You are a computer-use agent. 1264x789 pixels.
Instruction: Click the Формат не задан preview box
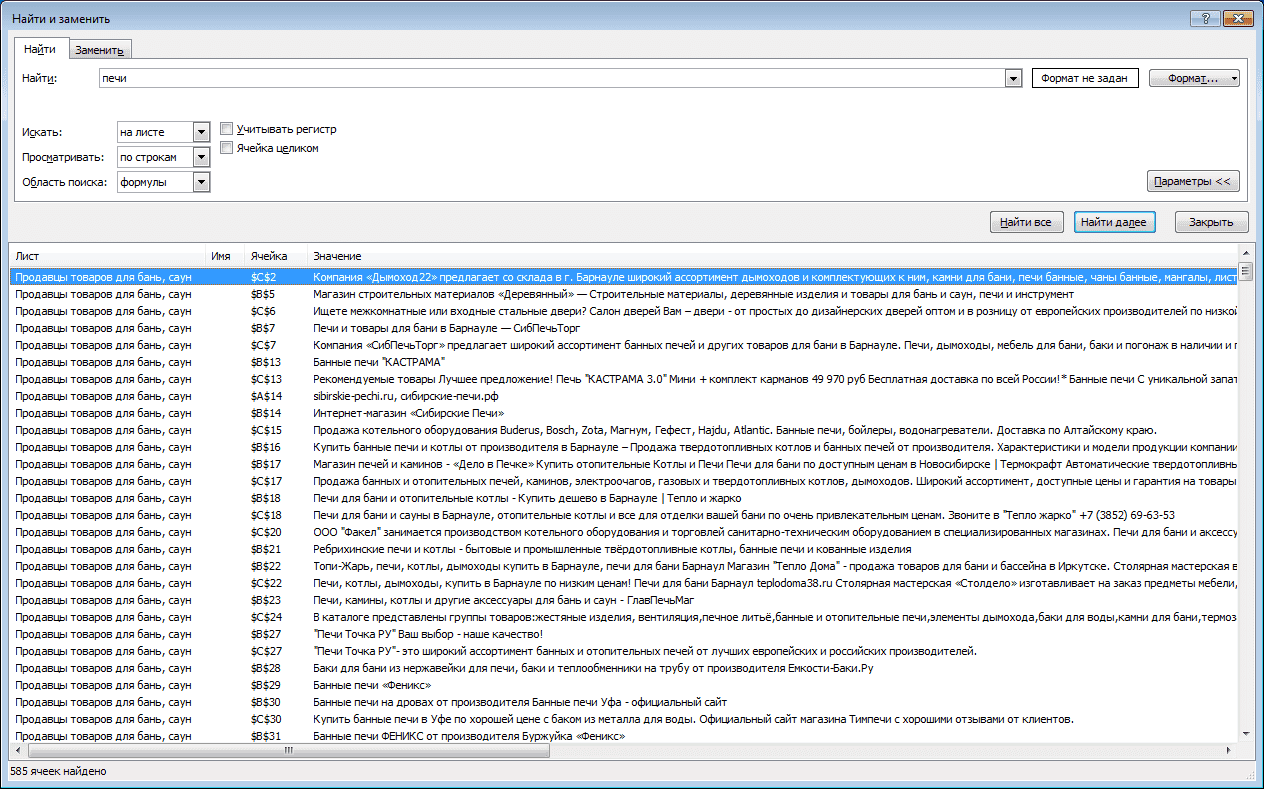point(1085,78)
